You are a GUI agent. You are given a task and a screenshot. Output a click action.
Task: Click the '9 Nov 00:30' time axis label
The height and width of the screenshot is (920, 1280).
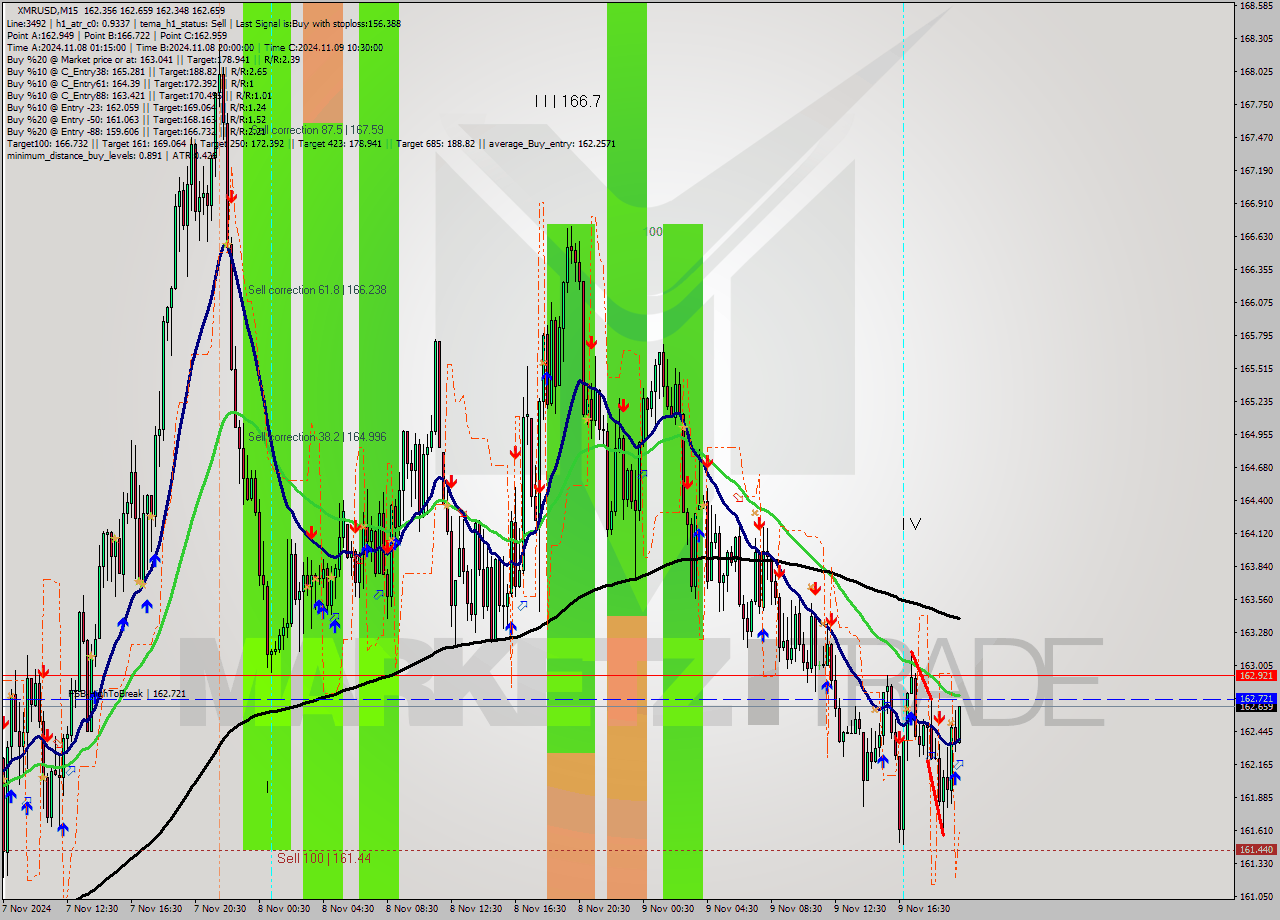[668, 910]
